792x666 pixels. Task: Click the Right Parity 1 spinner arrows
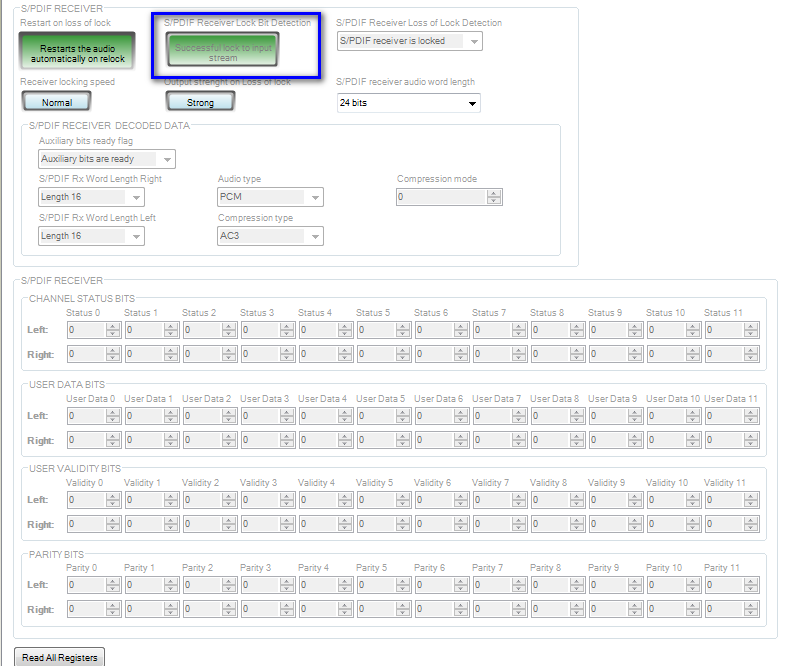coord(171,609)
